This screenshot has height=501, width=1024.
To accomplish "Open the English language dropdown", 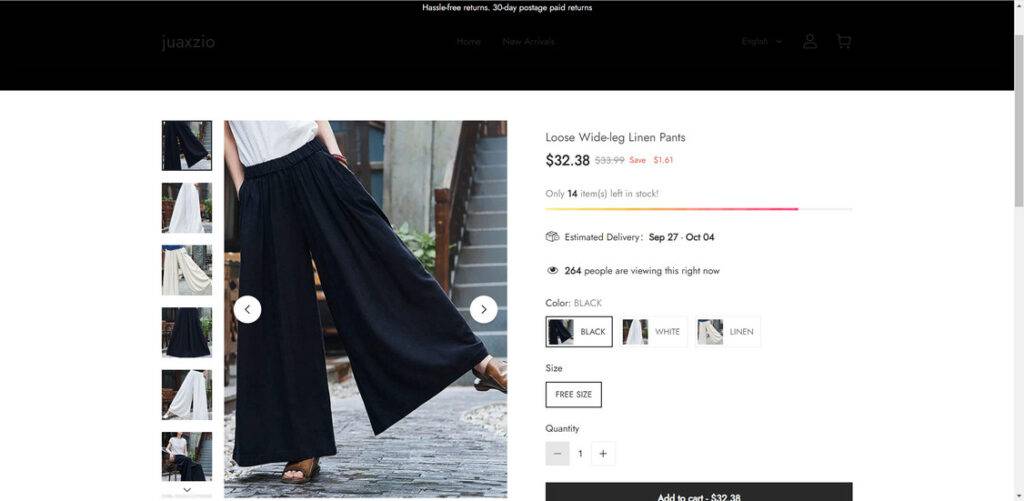I will pyautogui.click(x=761, y=42).
